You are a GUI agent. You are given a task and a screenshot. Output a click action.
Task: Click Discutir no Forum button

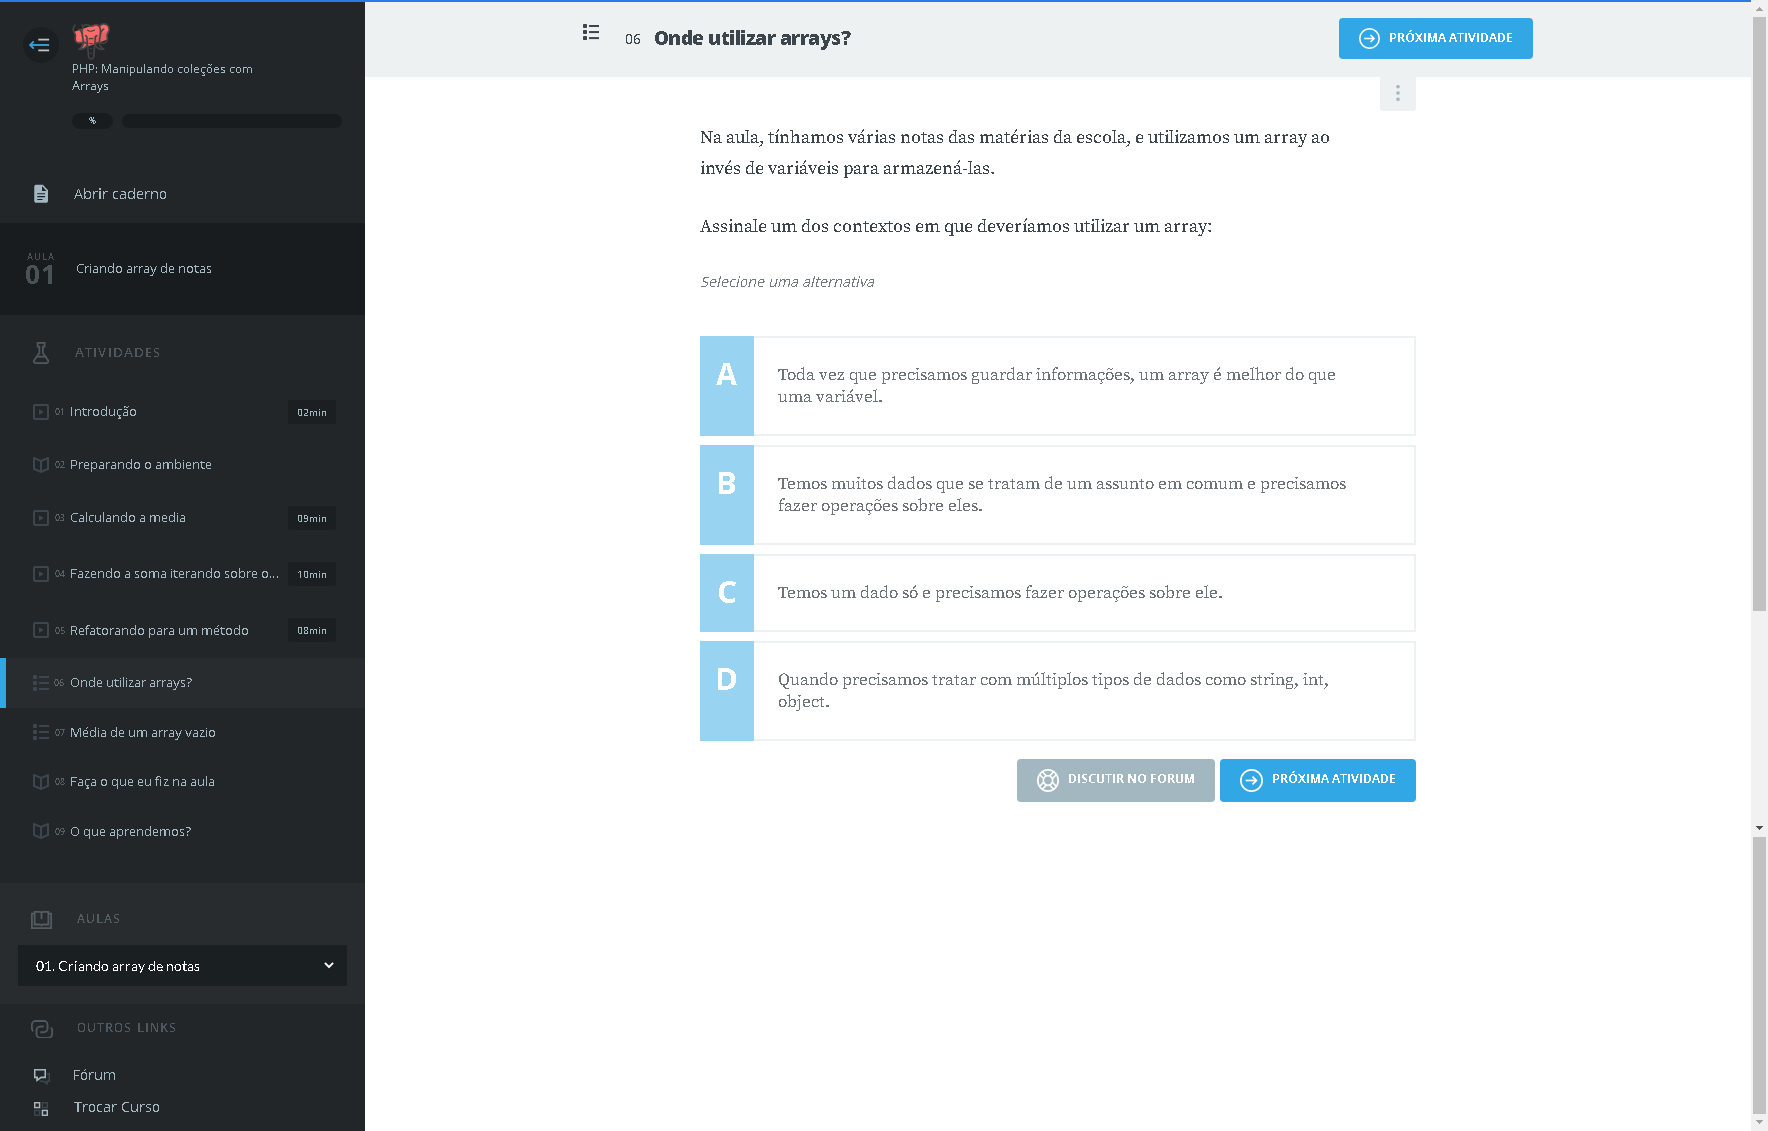tap(1115, 780)
